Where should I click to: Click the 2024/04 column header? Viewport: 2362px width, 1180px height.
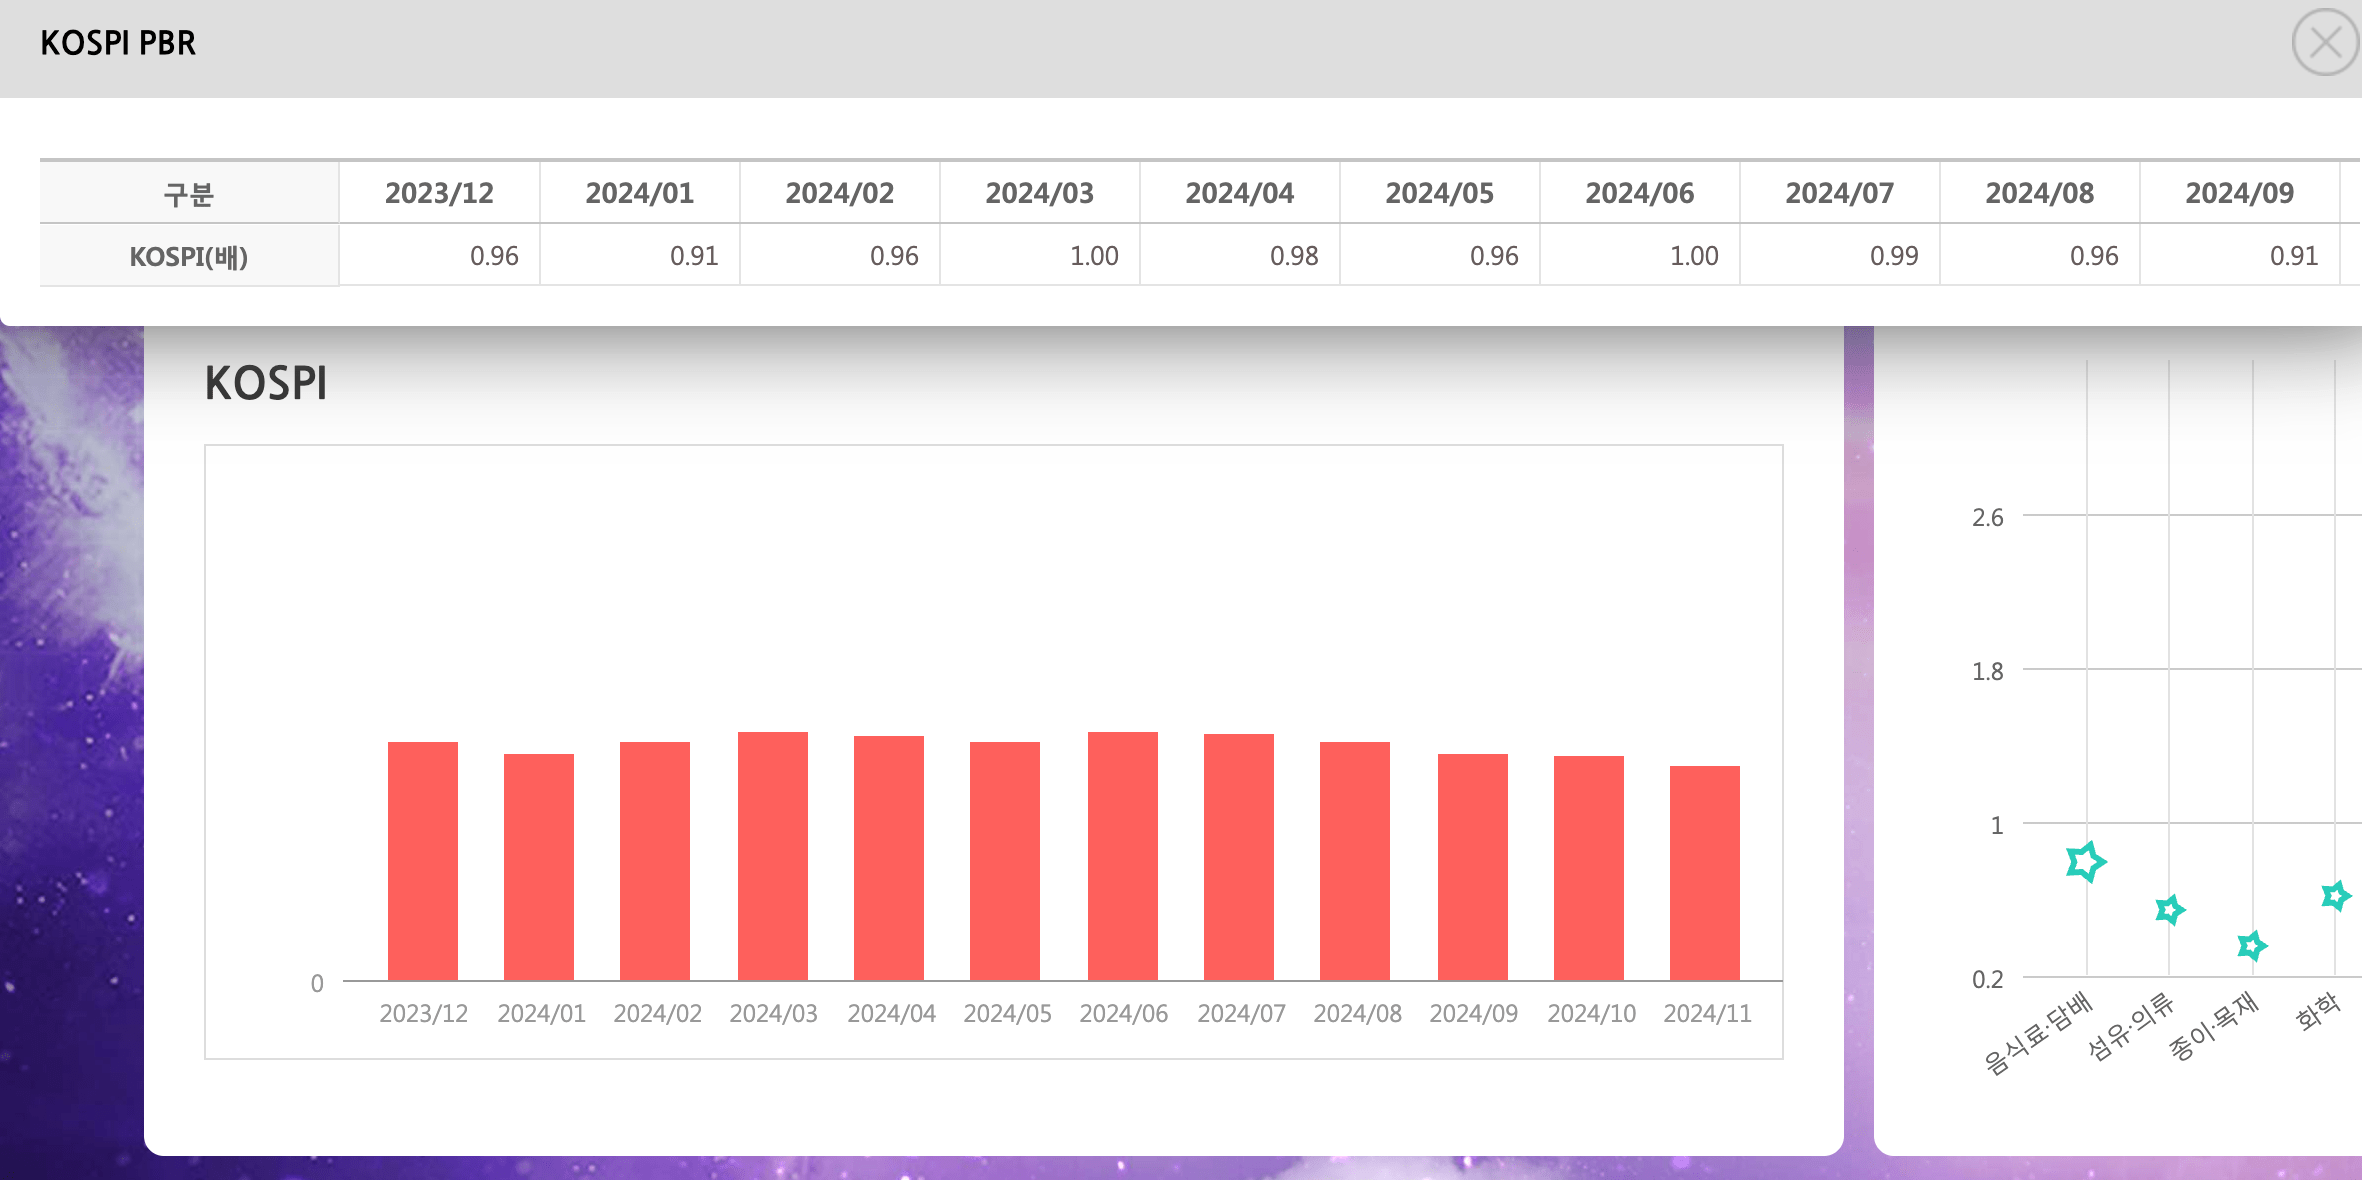[1240, 193]
